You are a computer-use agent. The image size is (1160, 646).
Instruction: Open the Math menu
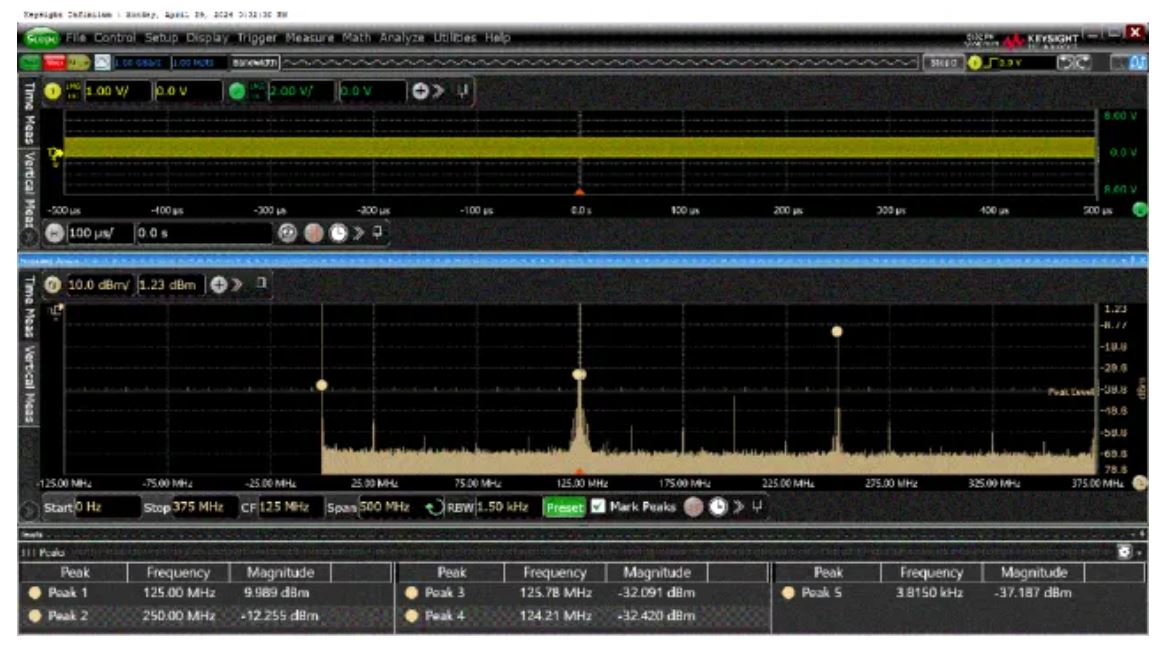(x=356, y=37)
